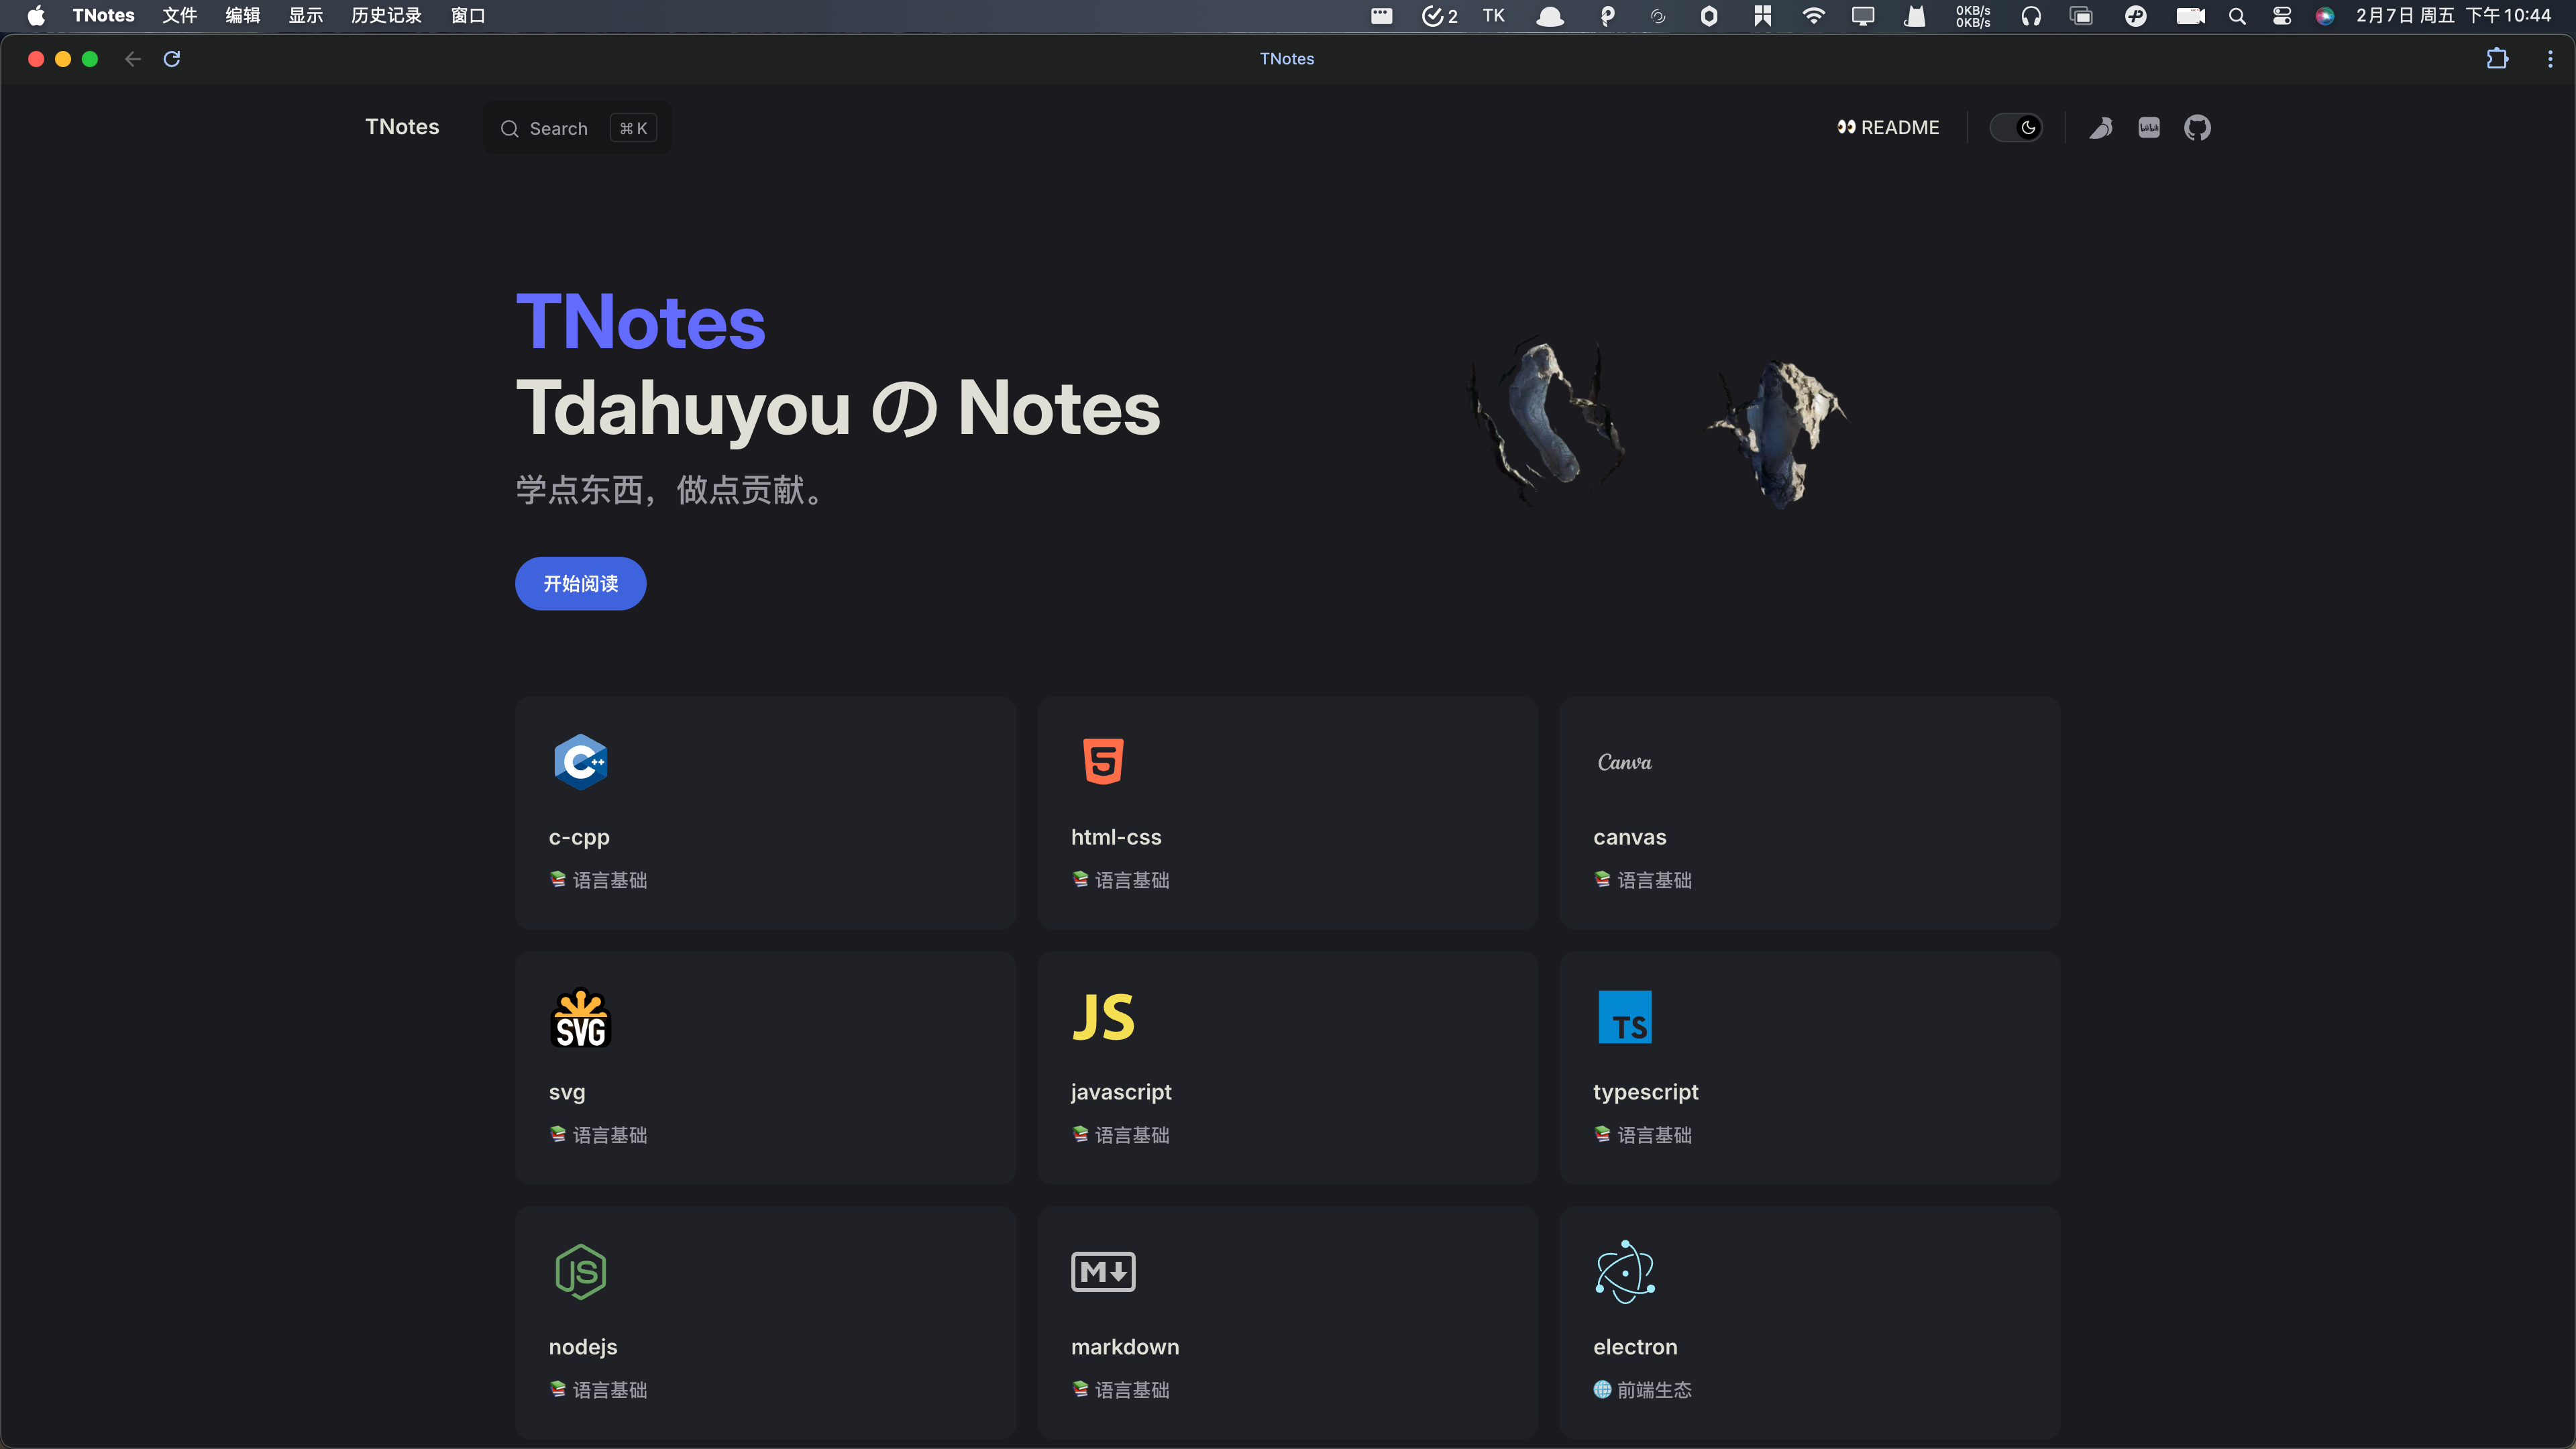Screen dimensions: 2576x1449
Task: Open the 文件 menu
Action: pyautogui.click(x=180, y=16)
